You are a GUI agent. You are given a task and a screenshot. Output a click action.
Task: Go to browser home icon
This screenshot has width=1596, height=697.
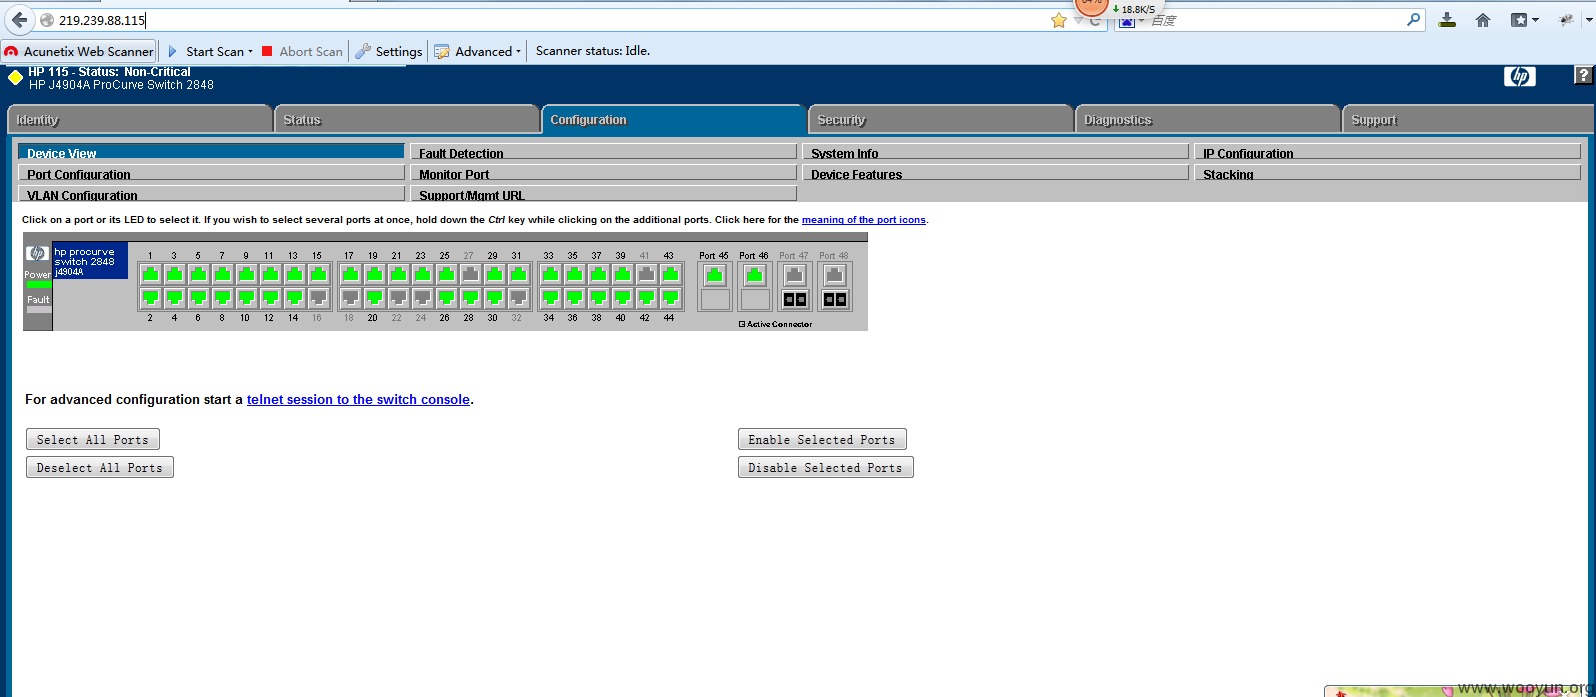pyautogui.click(x=1483, y=20)
